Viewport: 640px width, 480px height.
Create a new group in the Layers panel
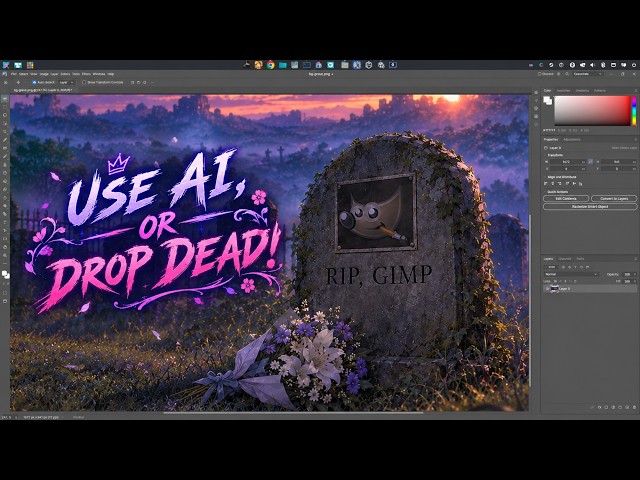pyautogui.click(x=620, y=407)
